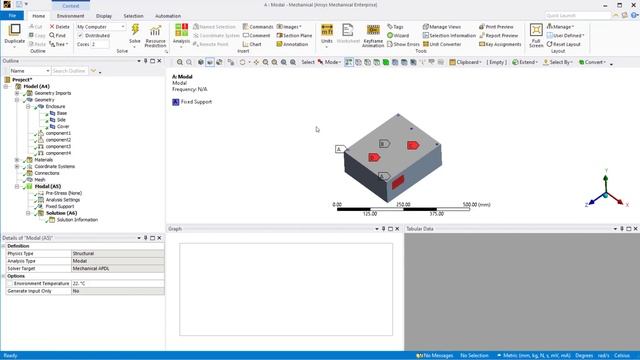The image size is (640, 360).
Task: Open User Defined layout dropdown
Action: point(565,36)
